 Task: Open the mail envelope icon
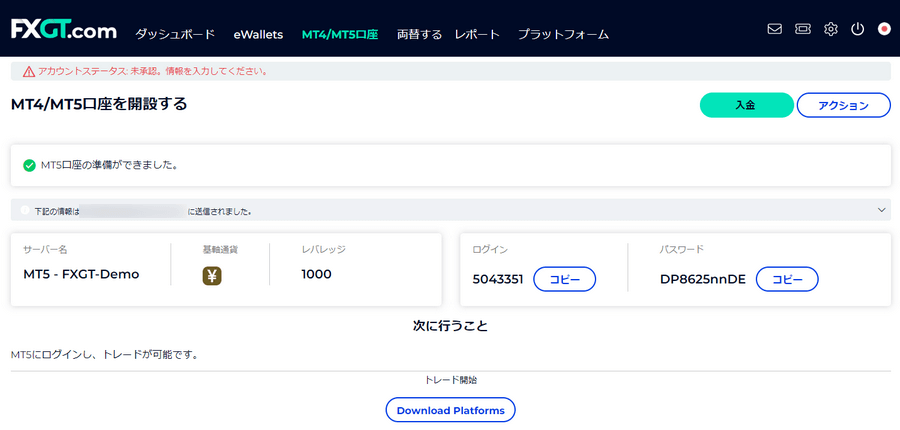[775, 29]
